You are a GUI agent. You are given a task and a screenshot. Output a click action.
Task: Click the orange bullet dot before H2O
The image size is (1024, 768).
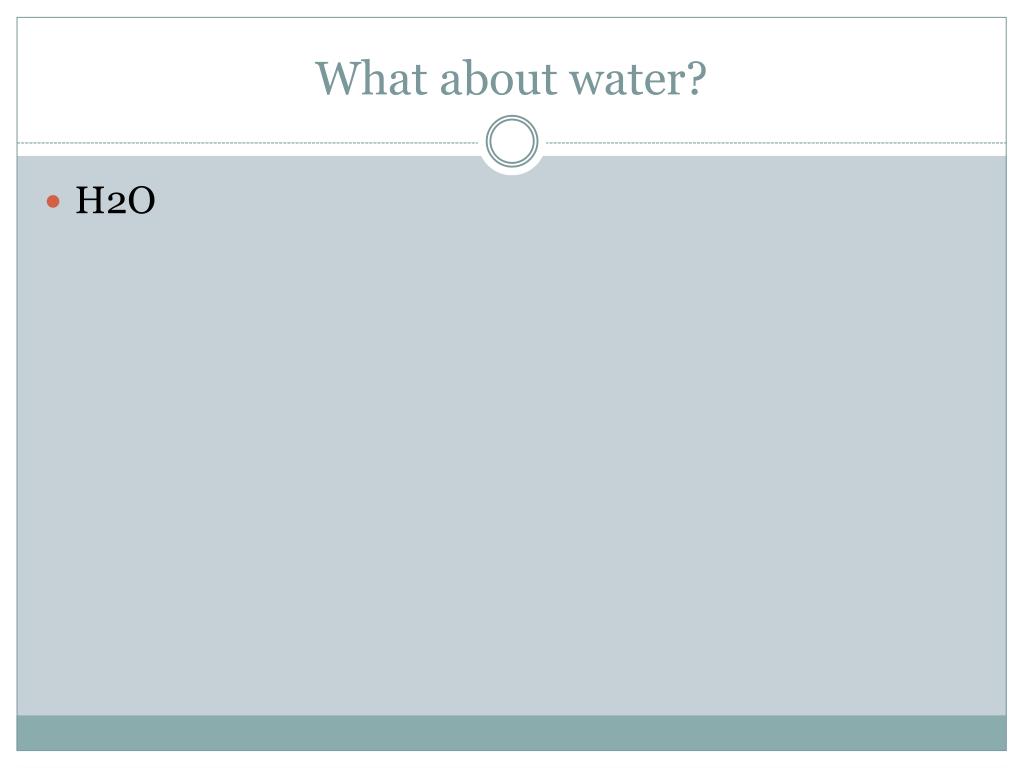coord(53,201)
